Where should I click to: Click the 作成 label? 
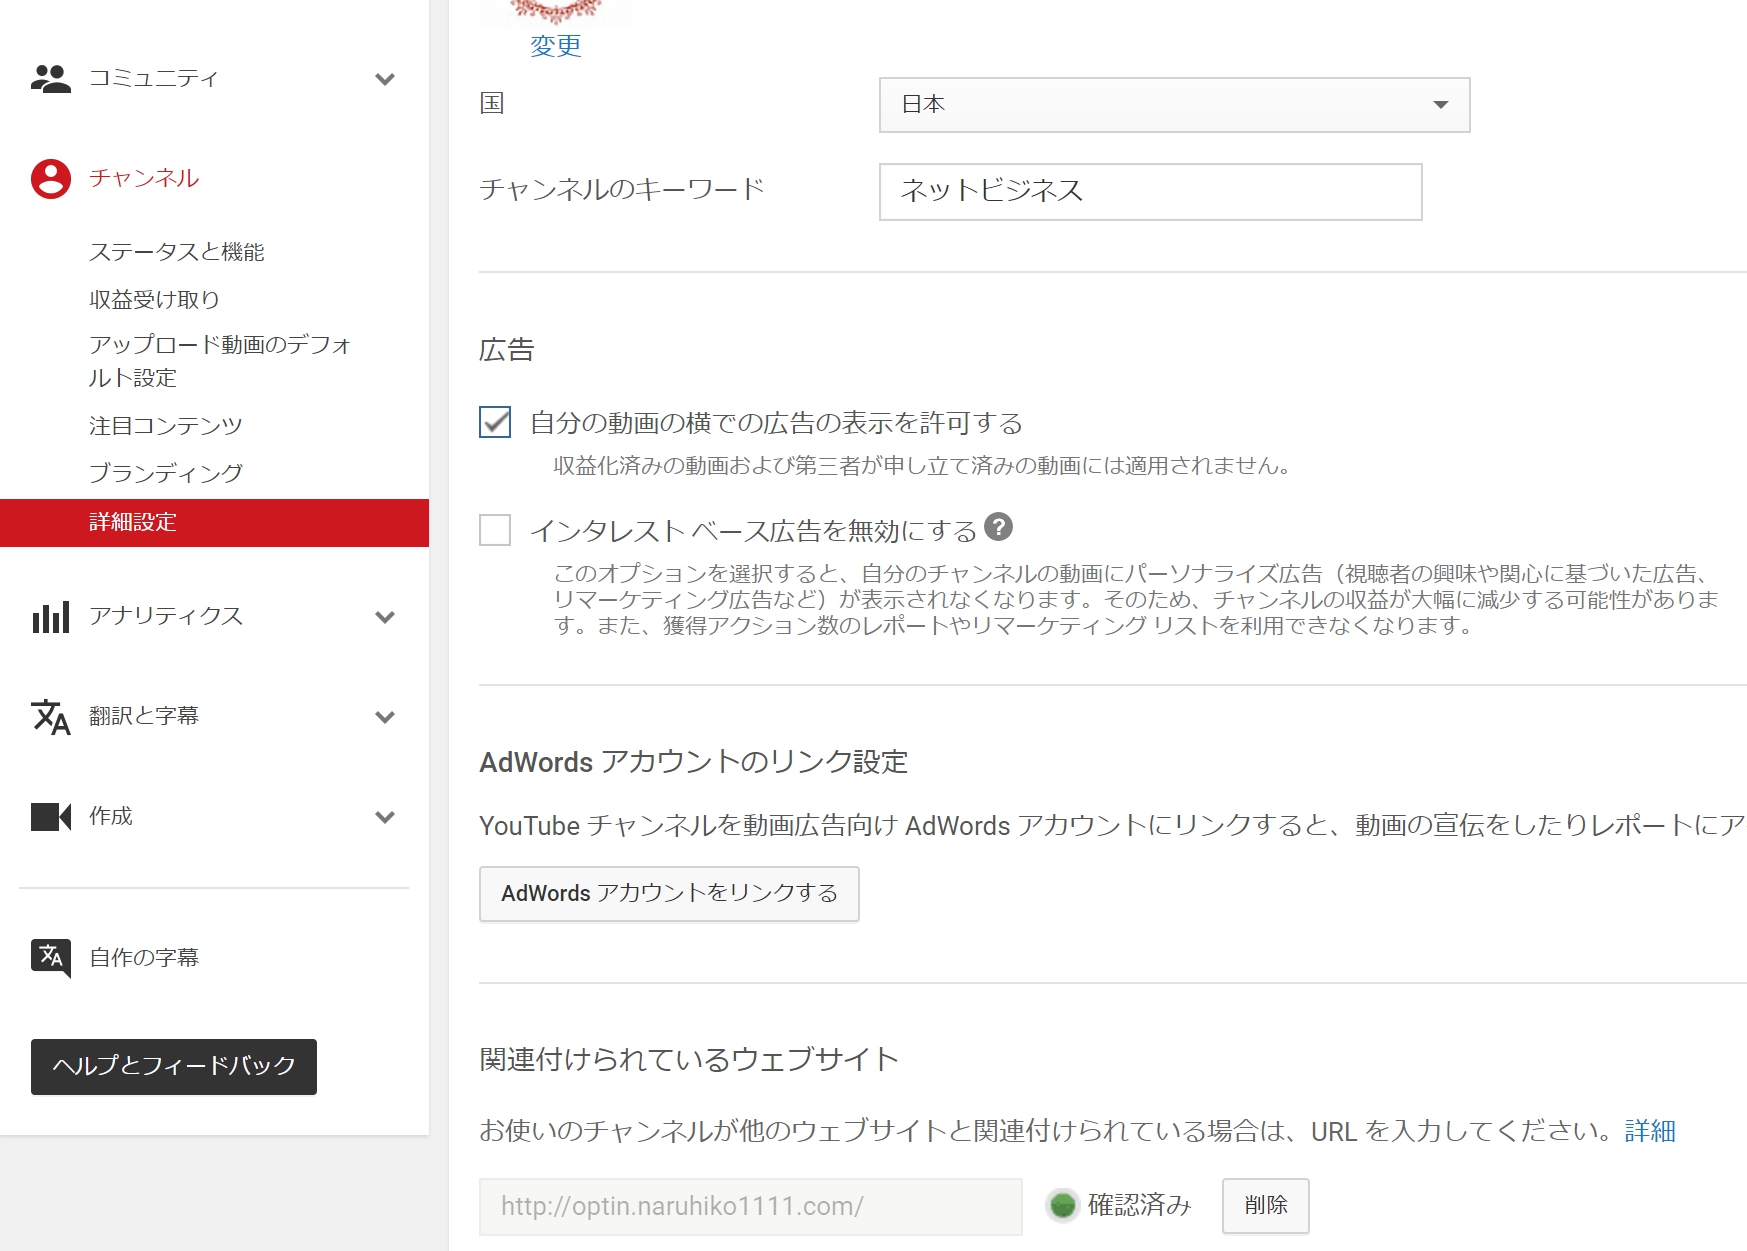point(111,816)
